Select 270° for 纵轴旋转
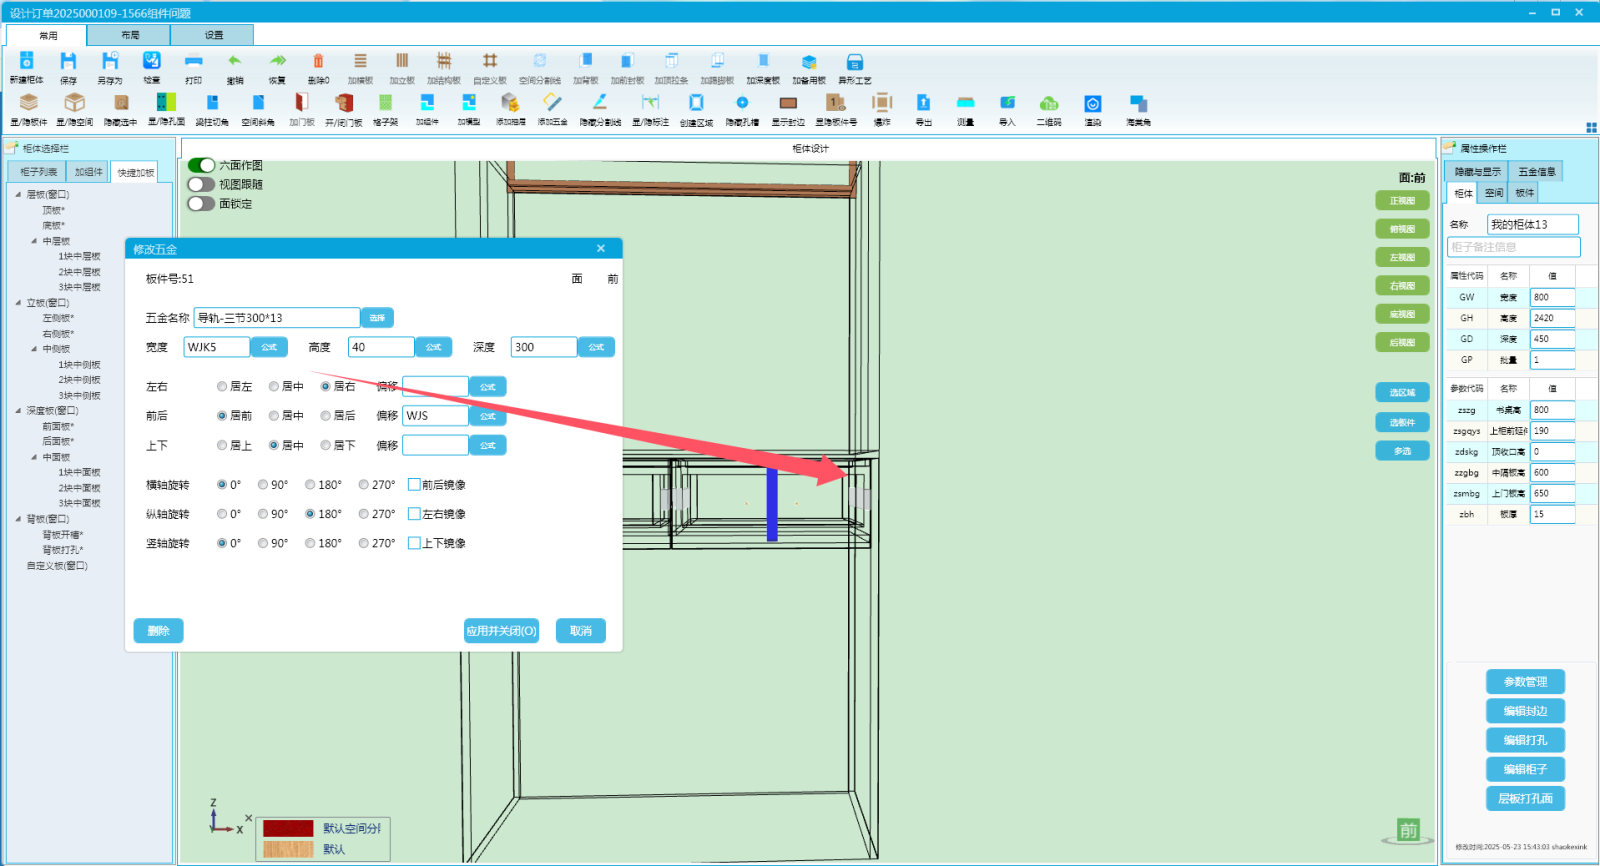This screenshot has height=866, width=1600. [x=363, y=513]
